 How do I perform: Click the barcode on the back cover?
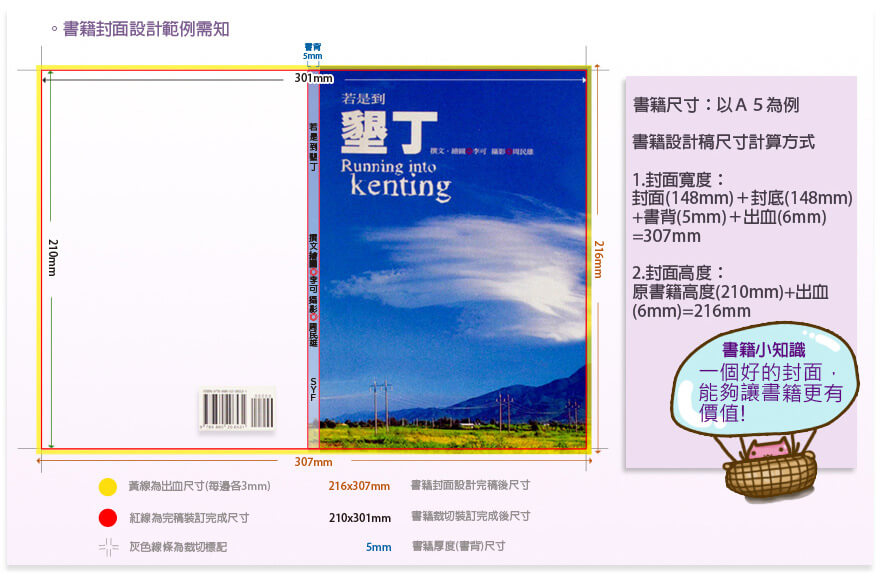click(237, 409)
